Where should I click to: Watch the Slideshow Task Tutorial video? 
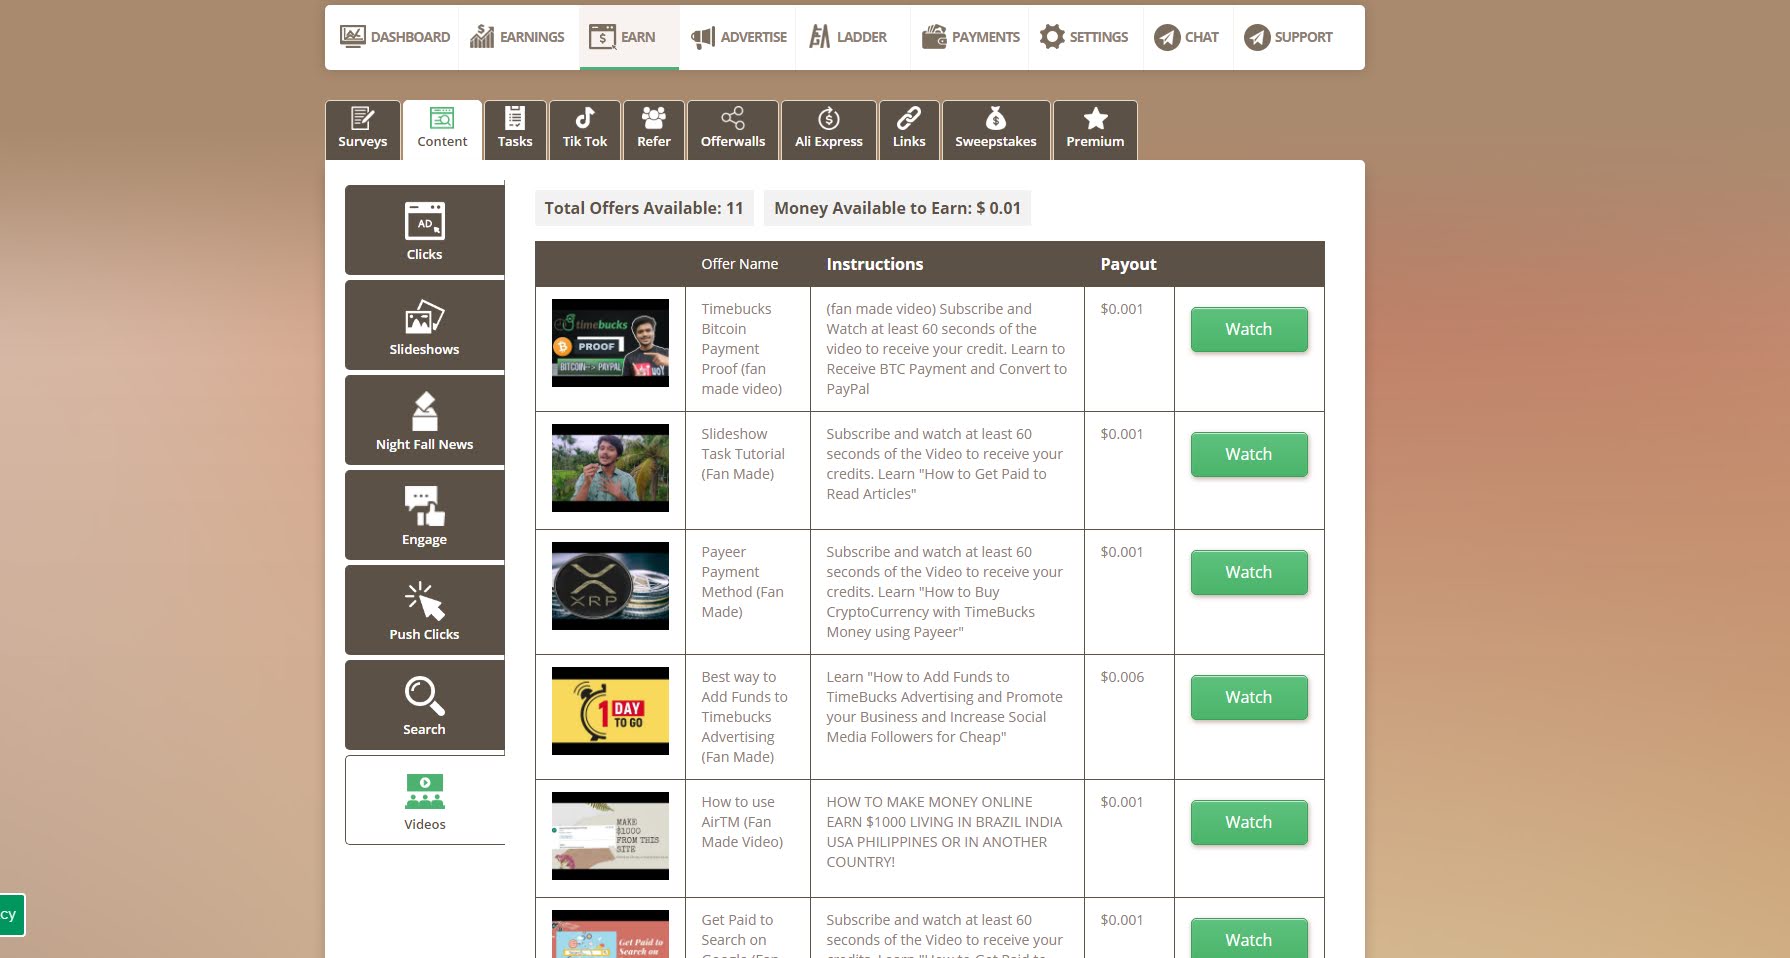point(1249,454)
